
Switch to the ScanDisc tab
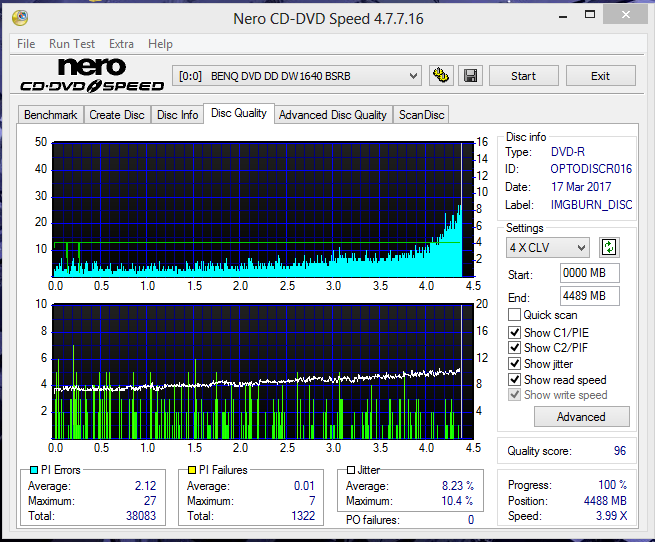pyautogui.click(x=421, y=115)
